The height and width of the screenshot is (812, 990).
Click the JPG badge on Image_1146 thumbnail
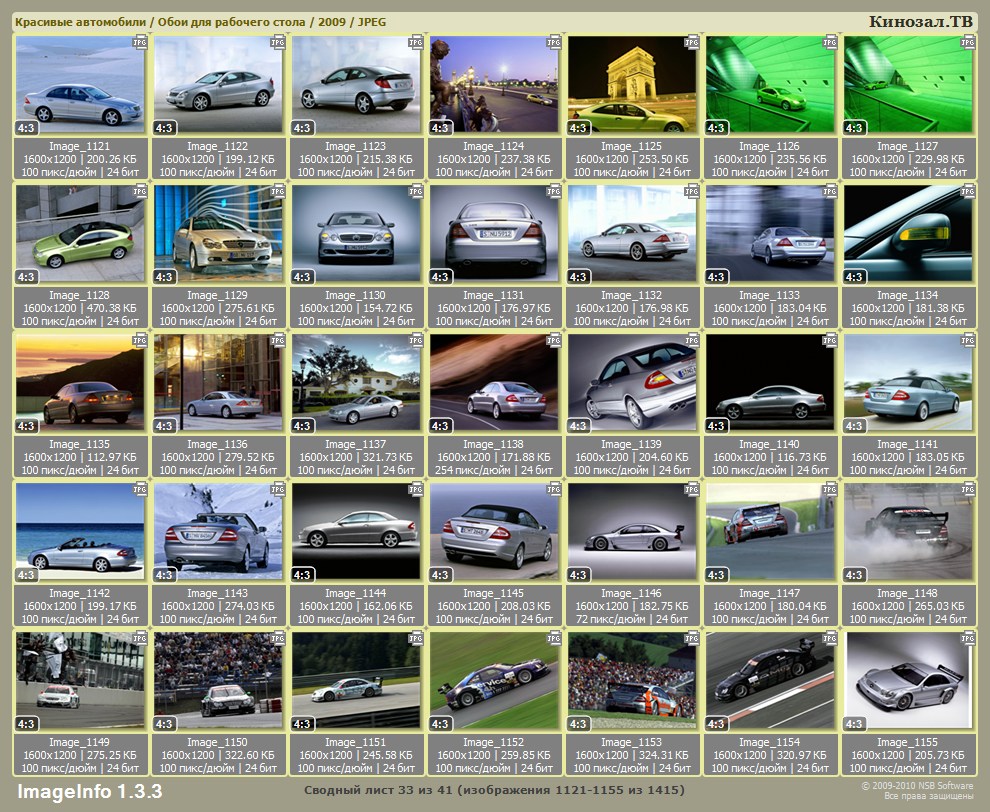692,489
